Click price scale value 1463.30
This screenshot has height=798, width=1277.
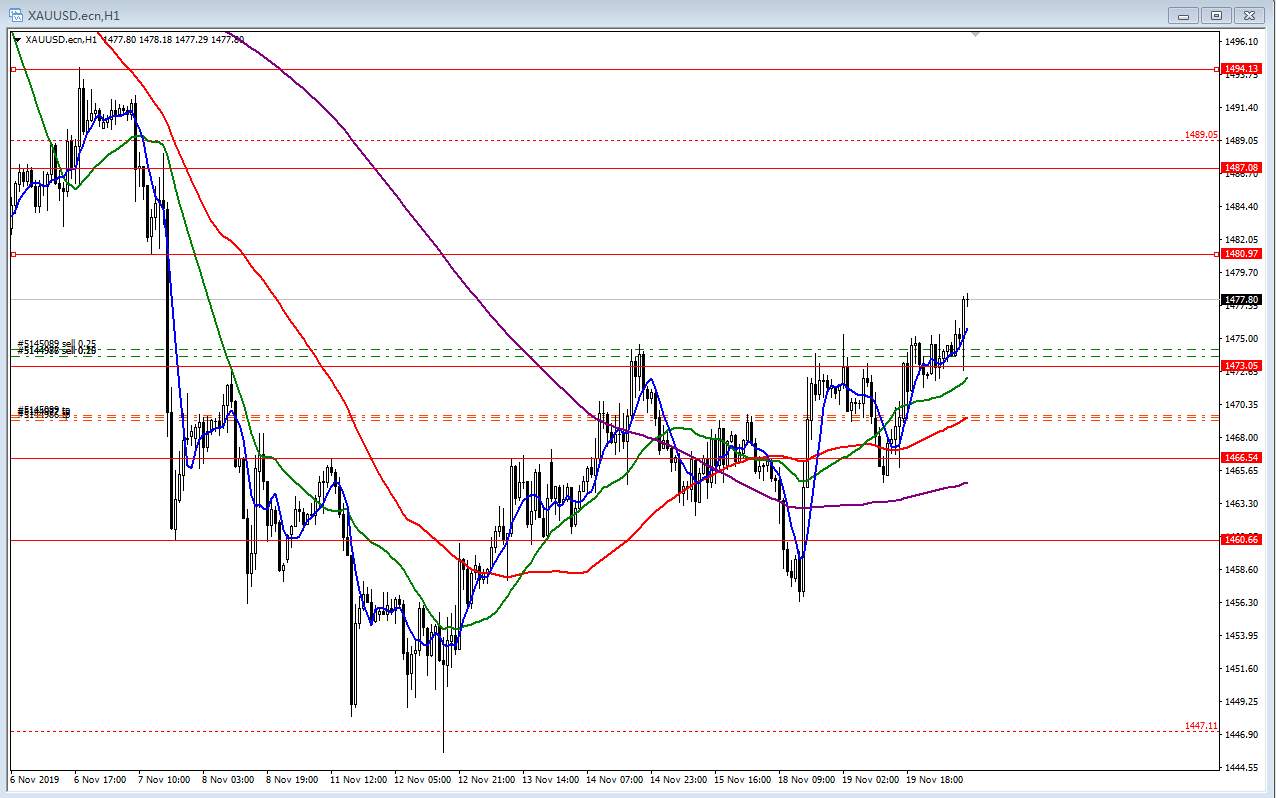1241,504
